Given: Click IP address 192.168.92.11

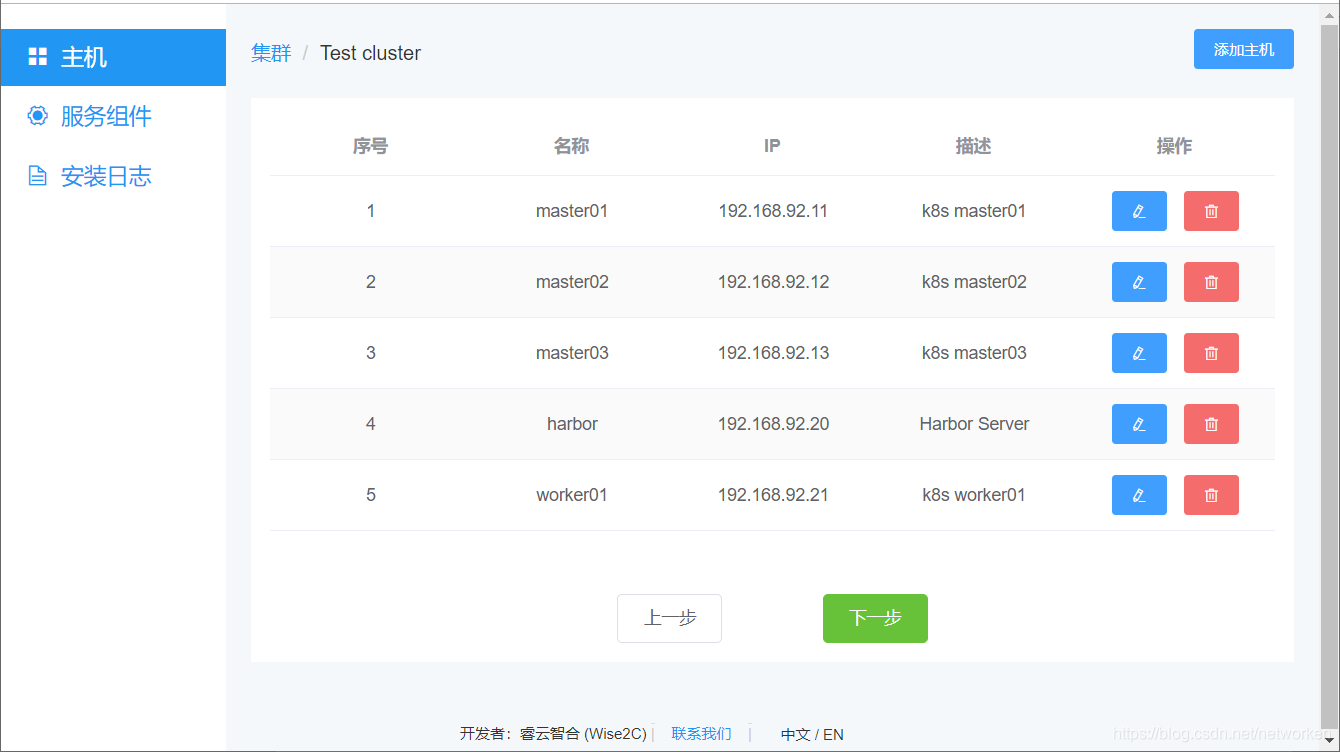Looking at the screenshot, I should tap(773, 211).
